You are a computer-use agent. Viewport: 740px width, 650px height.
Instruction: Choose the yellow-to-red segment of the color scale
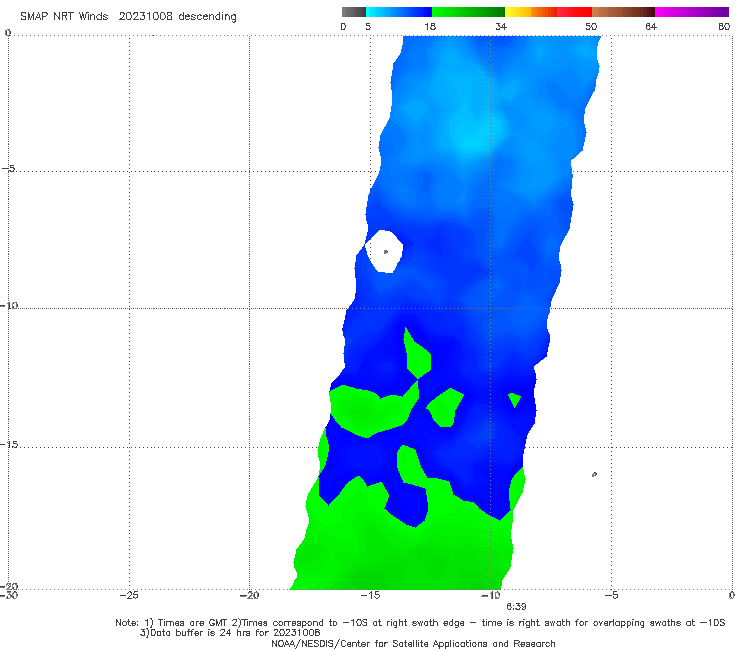pos(548,12)
